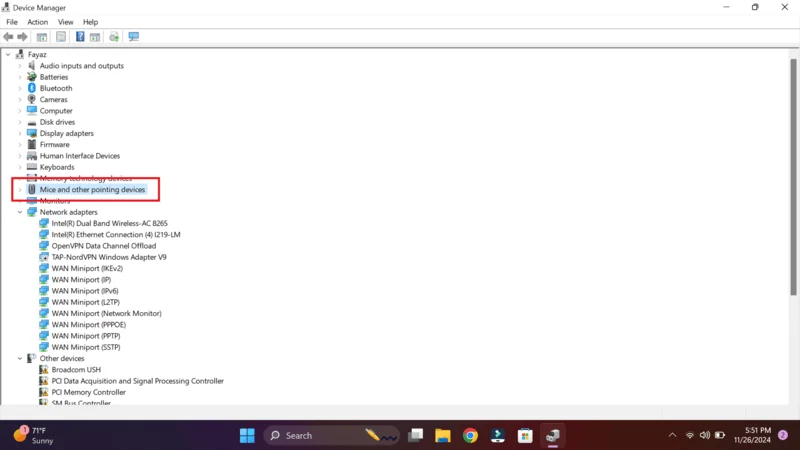The image size is (800, 450).
Task: Expand the Disk drives arrow
Action: [20, 122]
